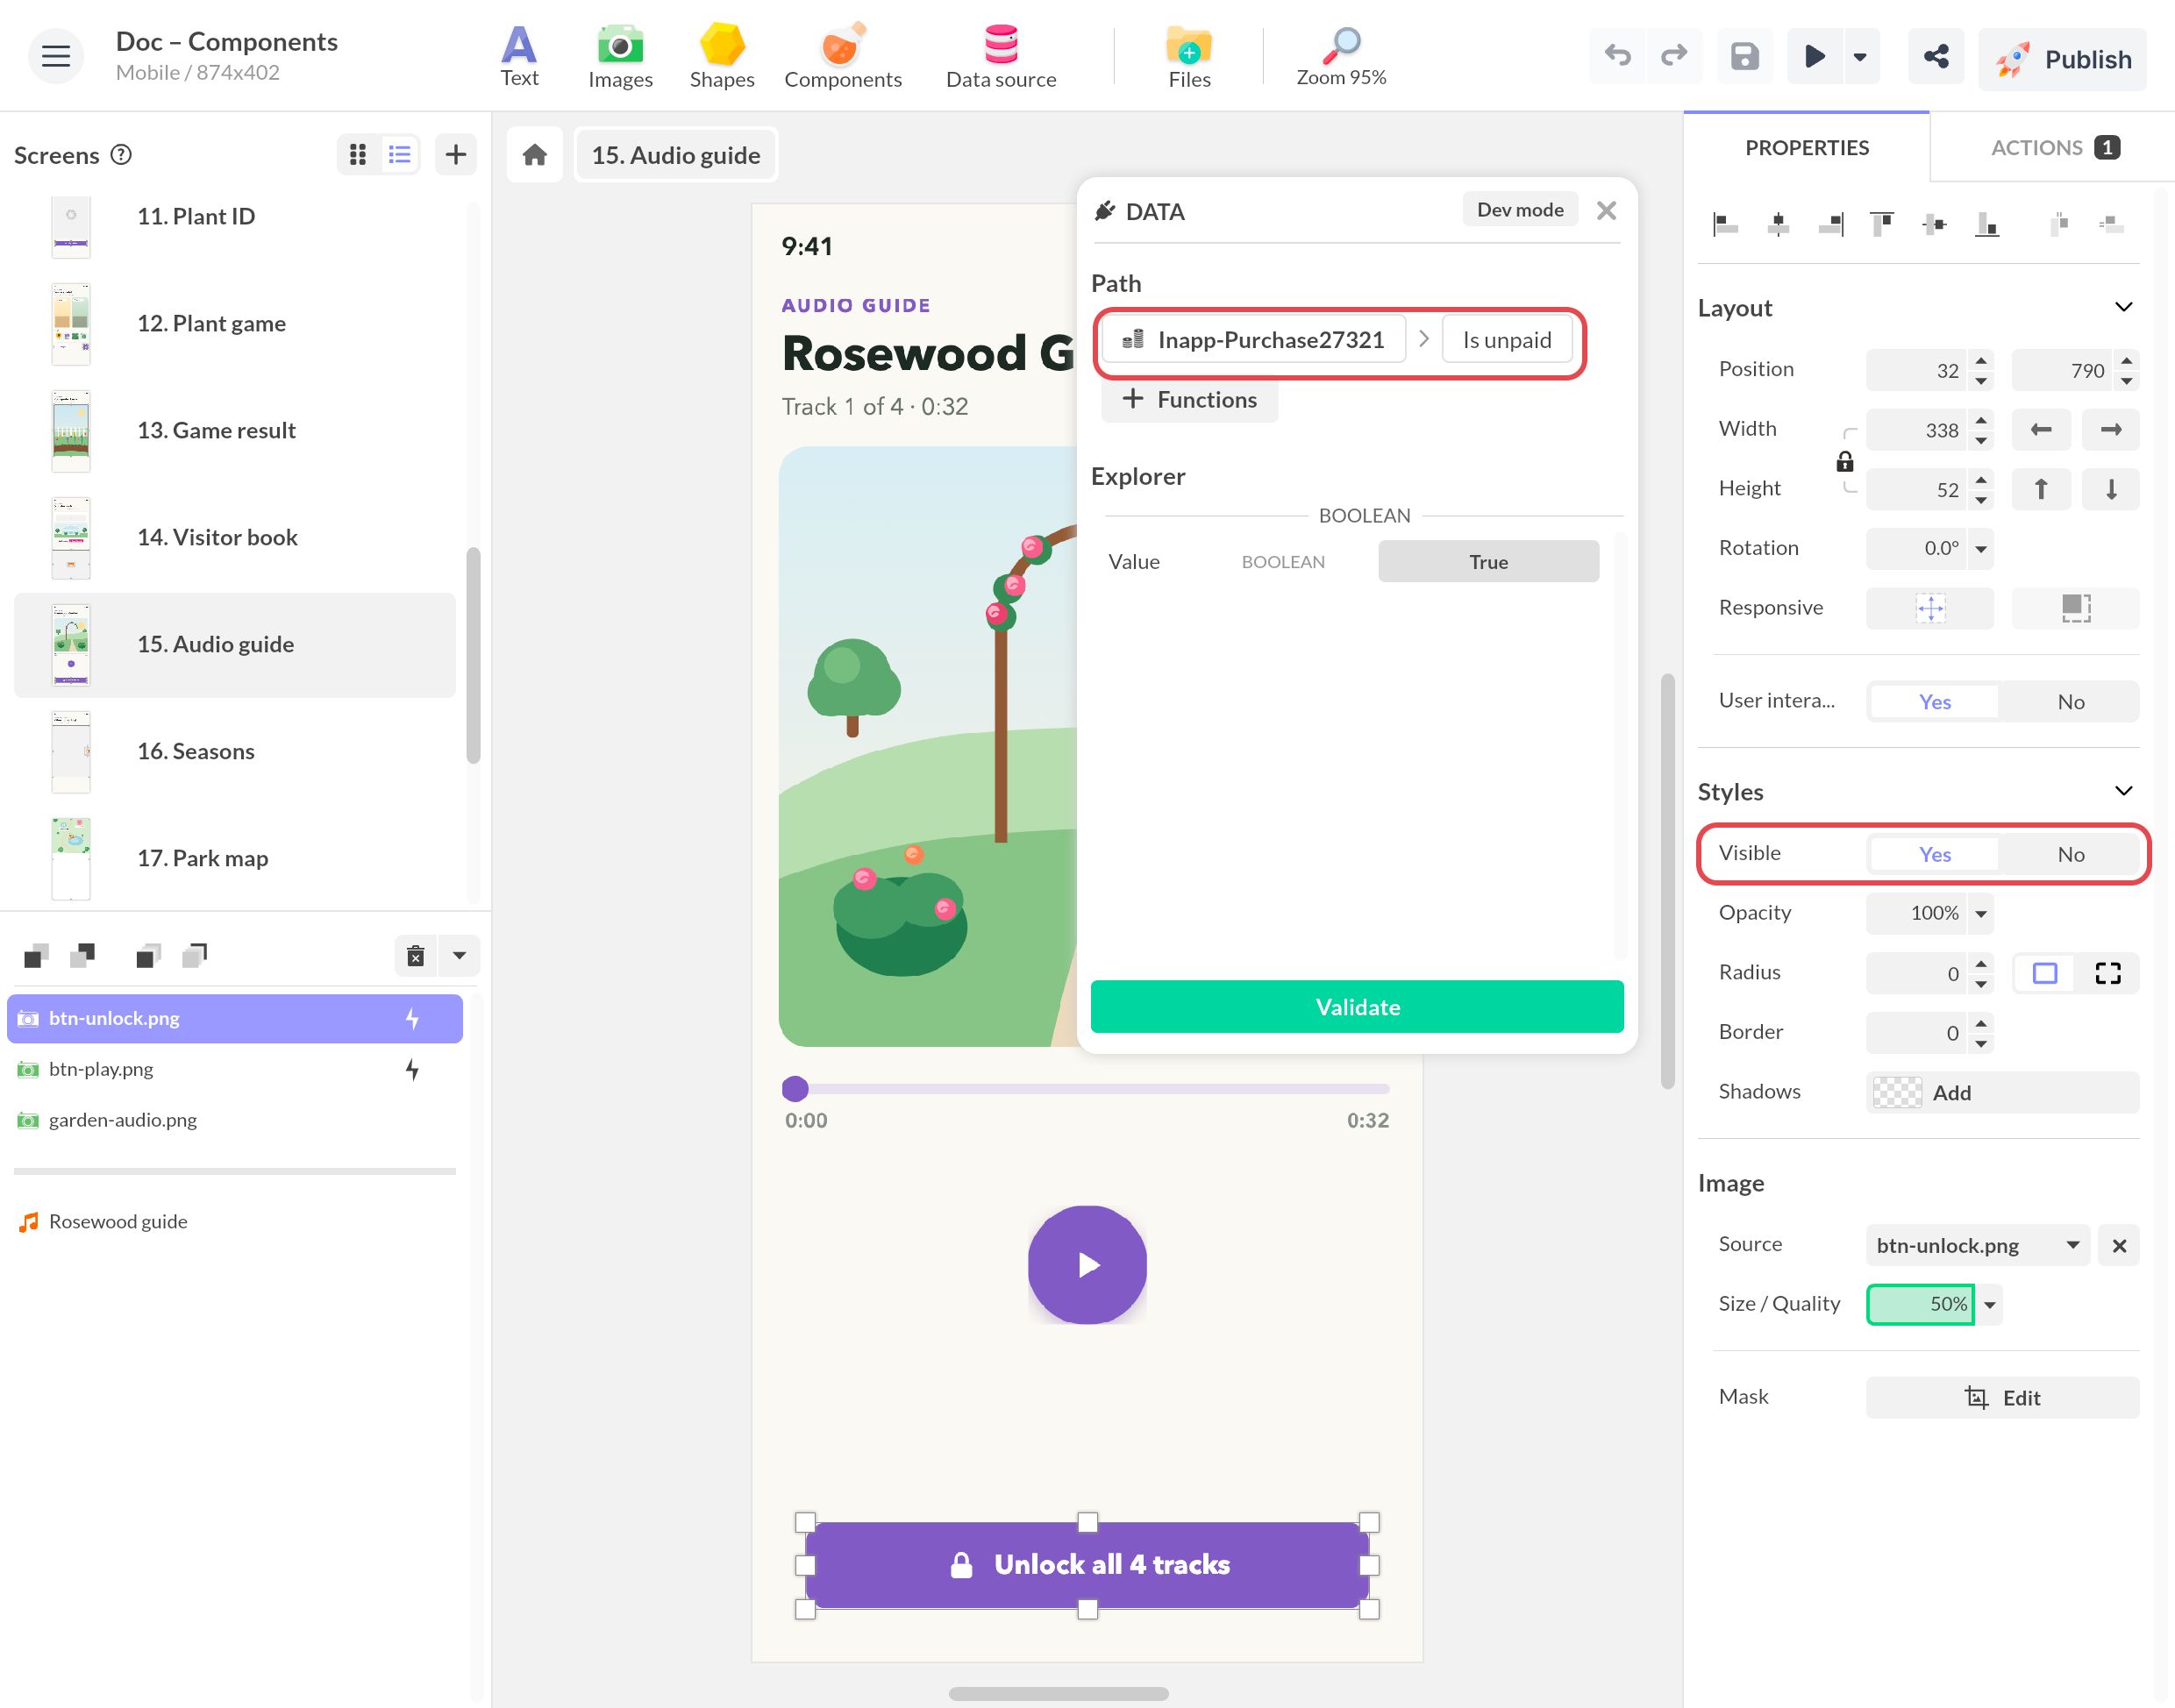
Task: Delete the selected layer with trash icon
Action: pos(416,955)
